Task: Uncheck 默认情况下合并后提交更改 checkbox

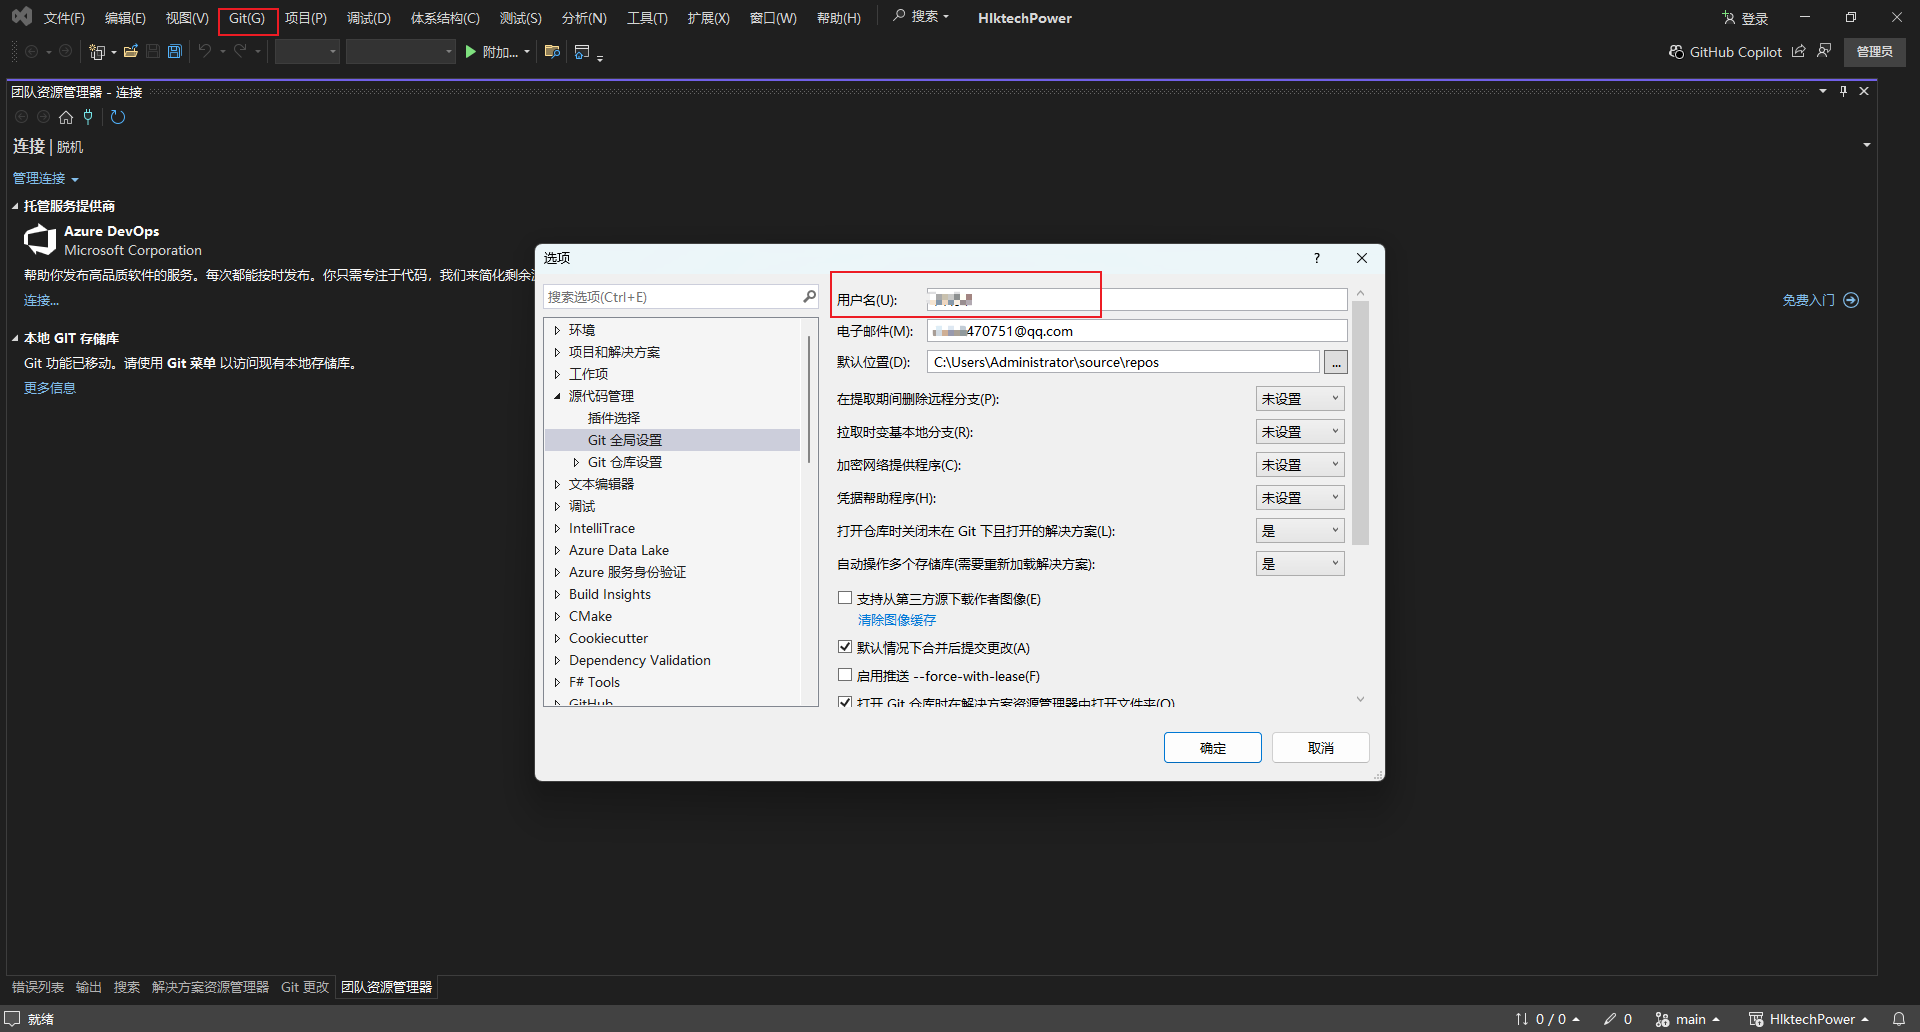Action: (x=845, y=647)
